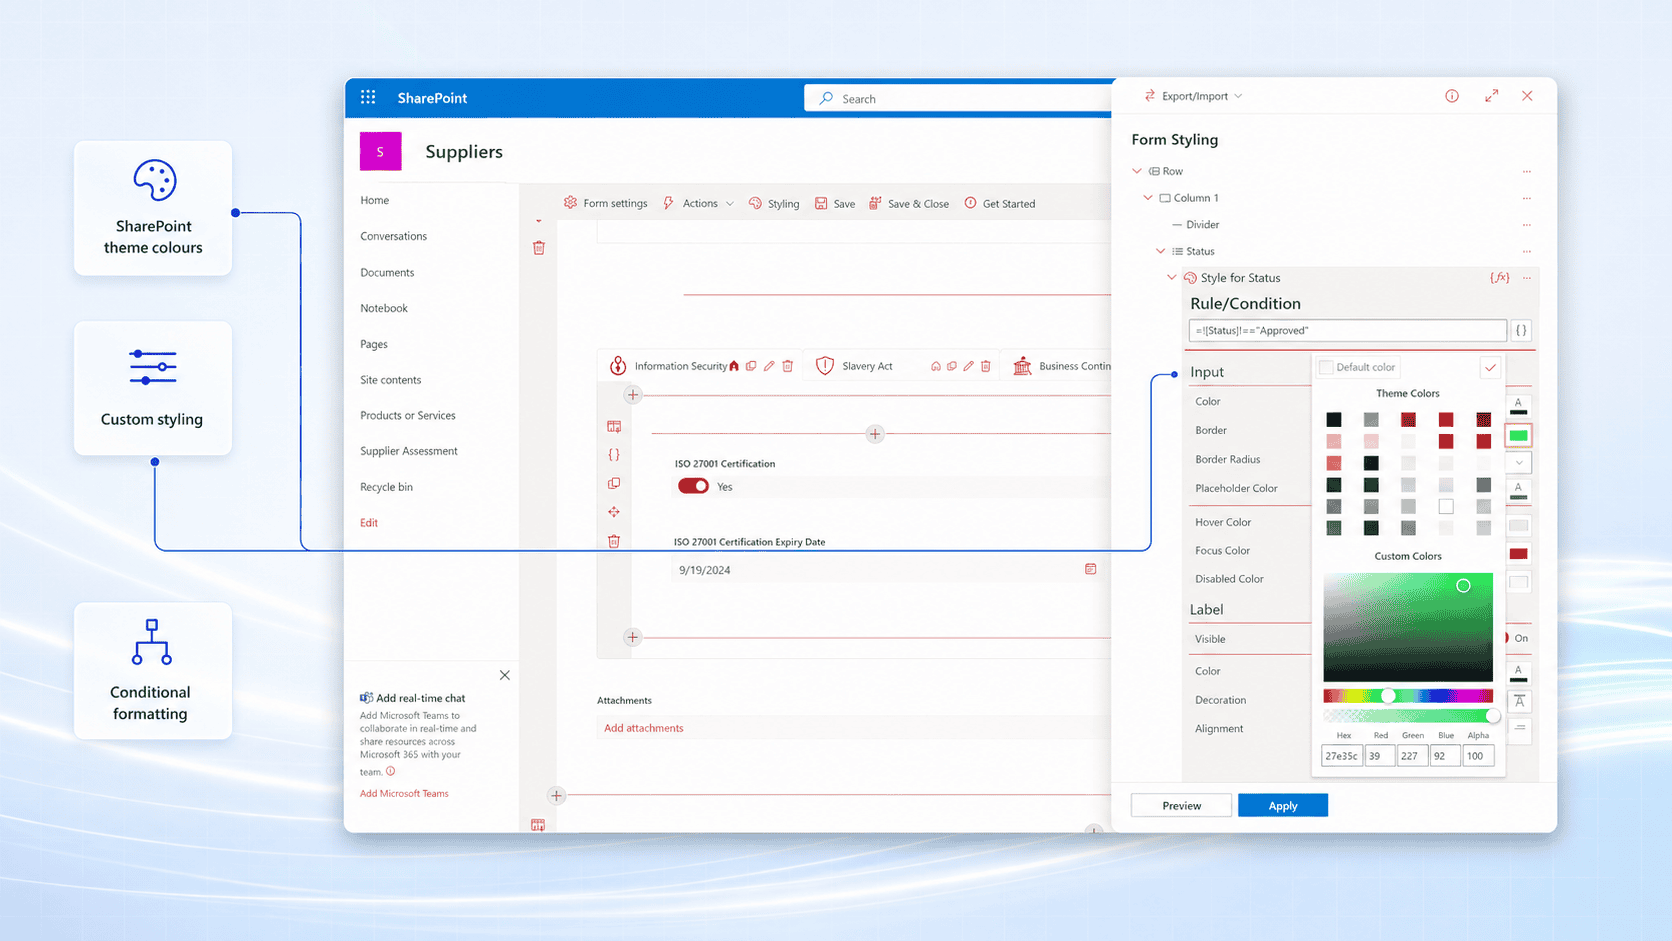Go to Home in site navigation
This screenshot has height=941, width=1672.
(375, 200)
